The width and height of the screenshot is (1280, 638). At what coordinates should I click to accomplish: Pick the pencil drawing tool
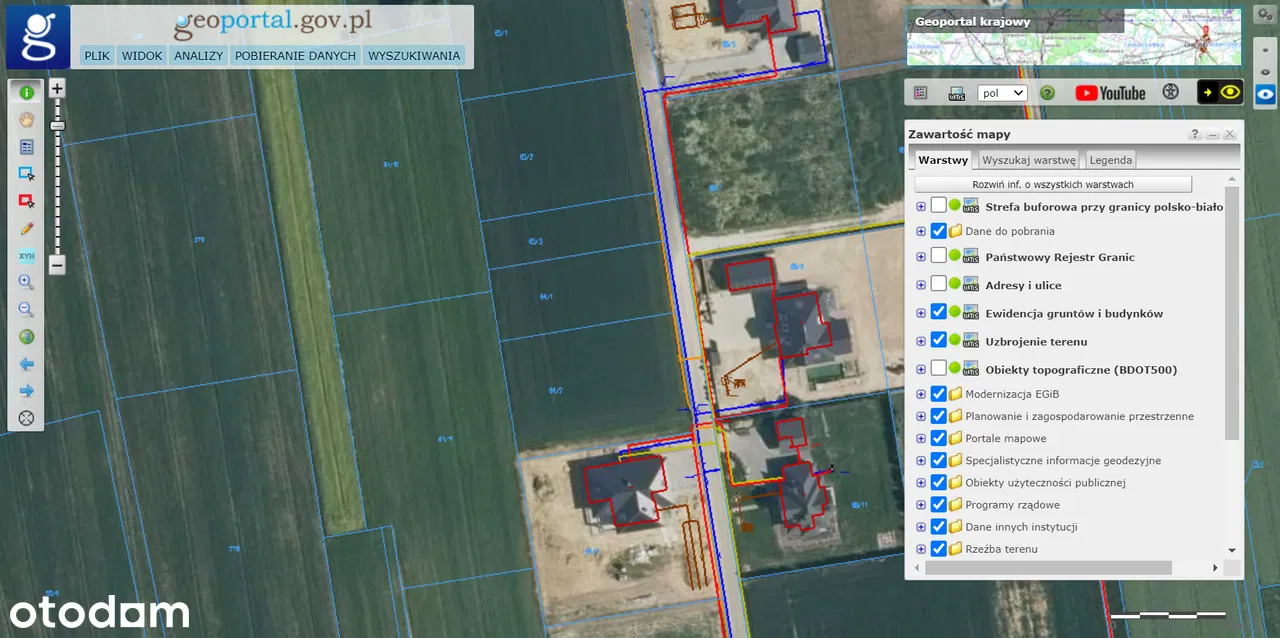[27, 228]
